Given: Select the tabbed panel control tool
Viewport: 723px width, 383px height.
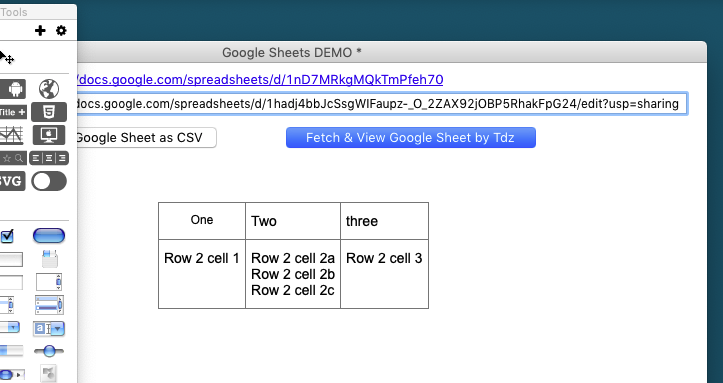Looking at the screenshot, I should 49,259.
